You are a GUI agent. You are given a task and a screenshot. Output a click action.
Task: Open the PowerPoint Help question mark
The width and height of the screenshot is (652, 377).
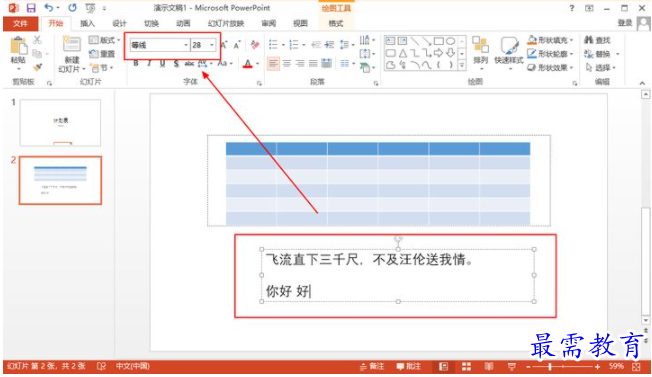(572, 8)
